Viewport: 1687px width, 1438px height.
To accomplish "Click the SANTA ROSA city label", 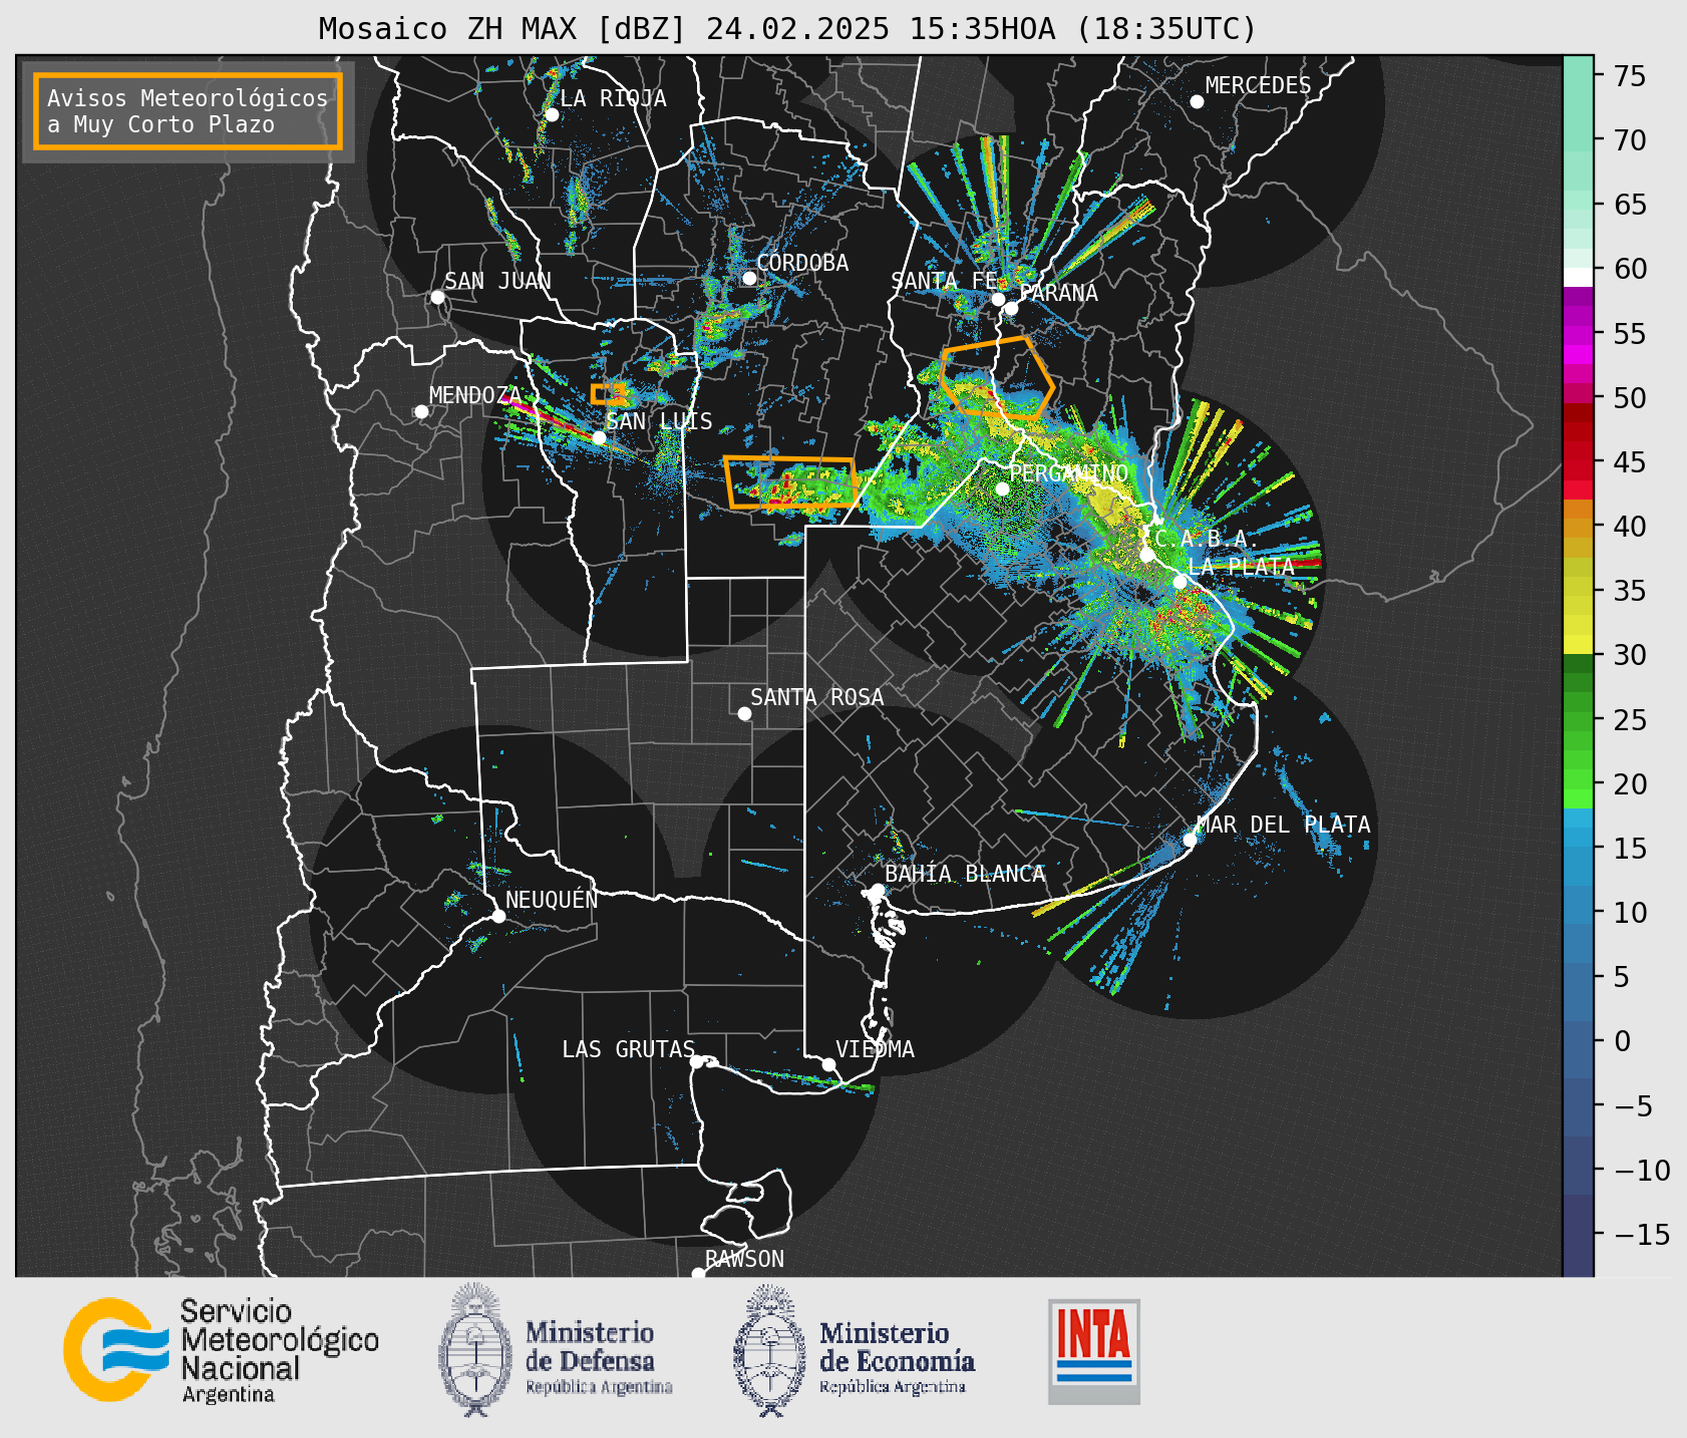I will click(x=817, y=697).
